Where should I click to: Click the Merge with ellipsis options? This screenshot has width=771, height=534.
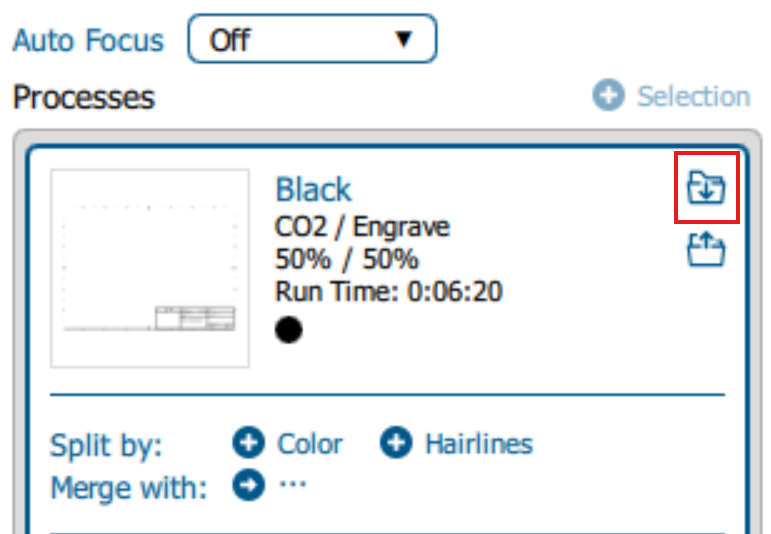tap(293, 484)
